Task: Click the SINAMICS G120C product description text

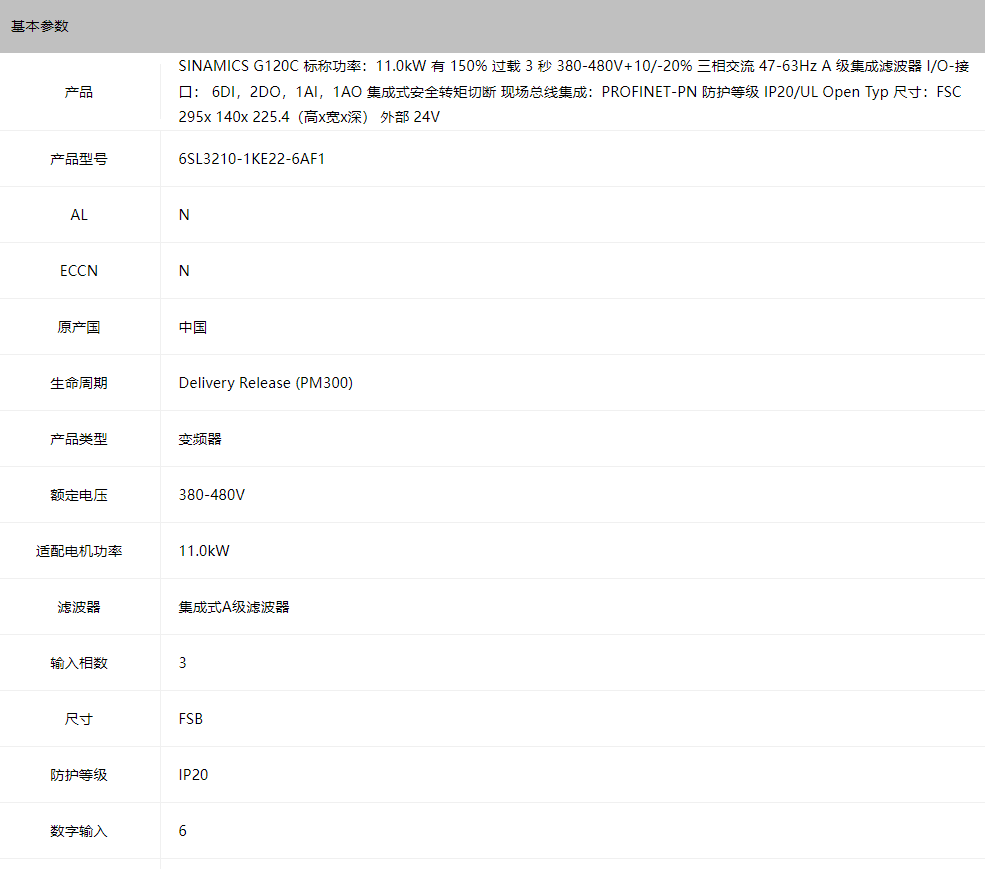Action: [574, 92]
